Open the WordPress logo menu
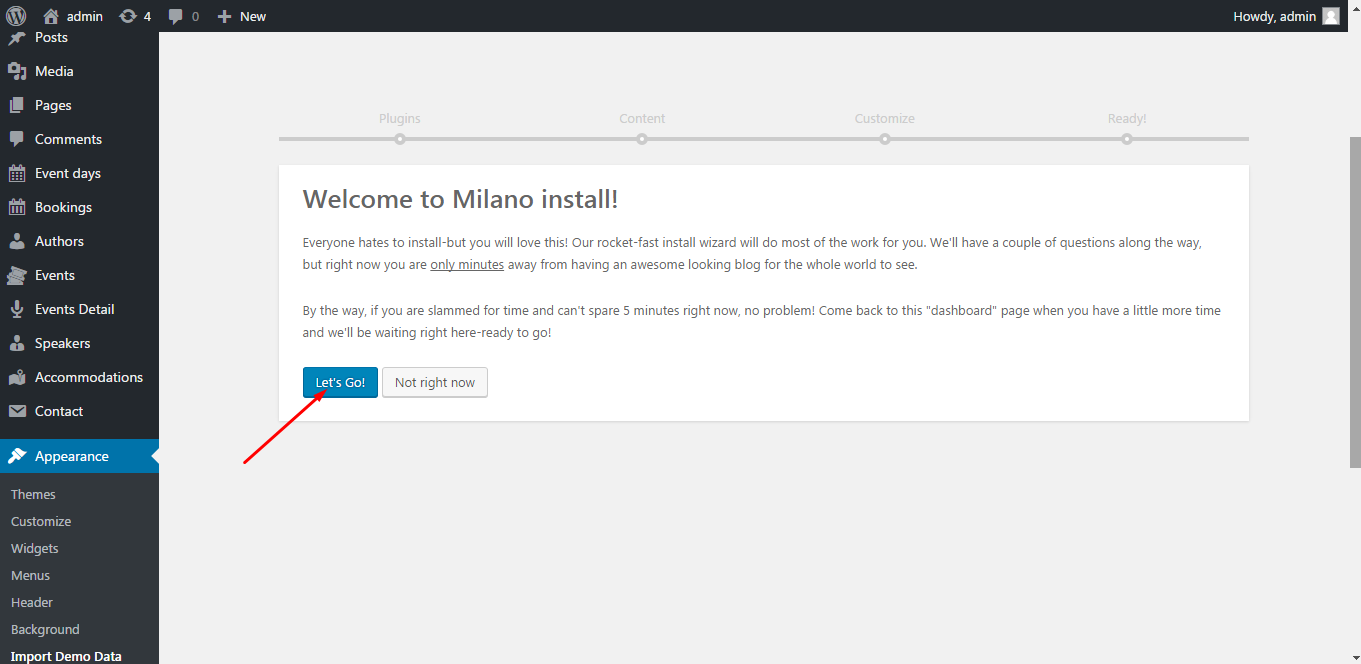The image size is (1361, 664). 16,16
